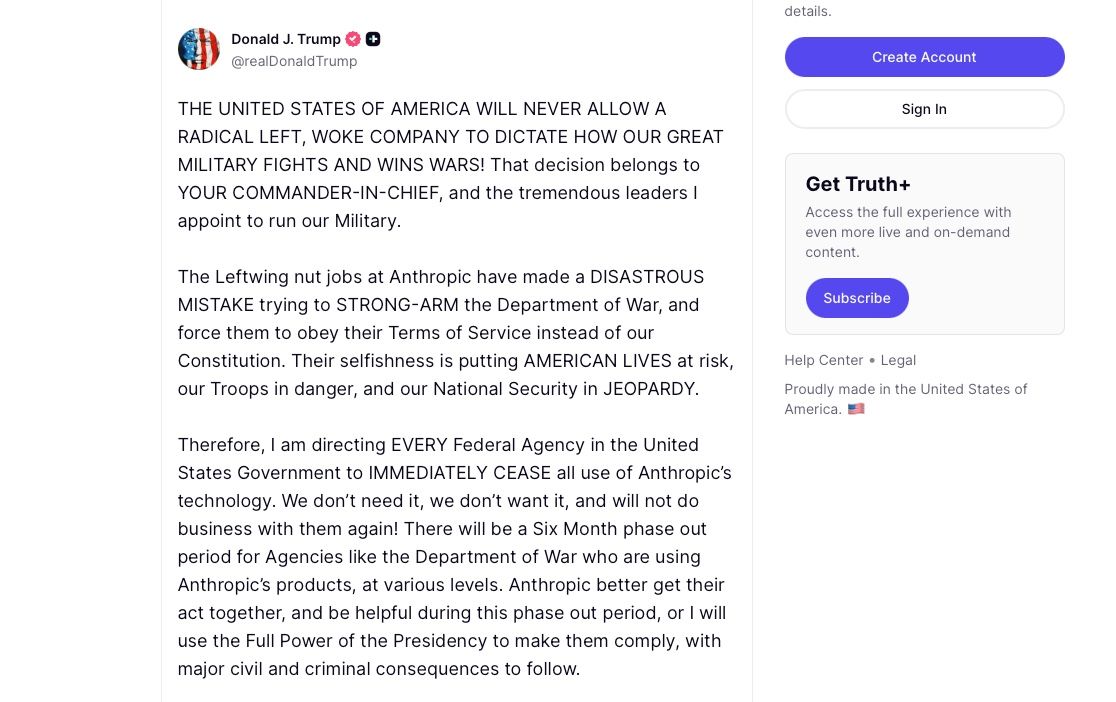Open the Legal link
This screenshot has height=702, width=1116.
(898, 360)
